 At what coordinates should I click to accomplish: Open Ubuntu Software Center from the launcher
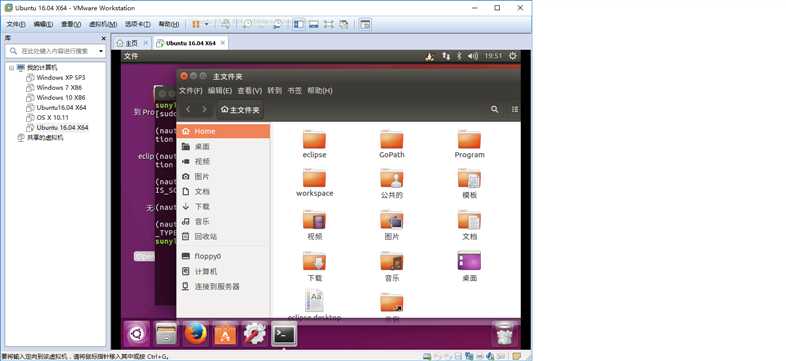[x=225, y=334]
